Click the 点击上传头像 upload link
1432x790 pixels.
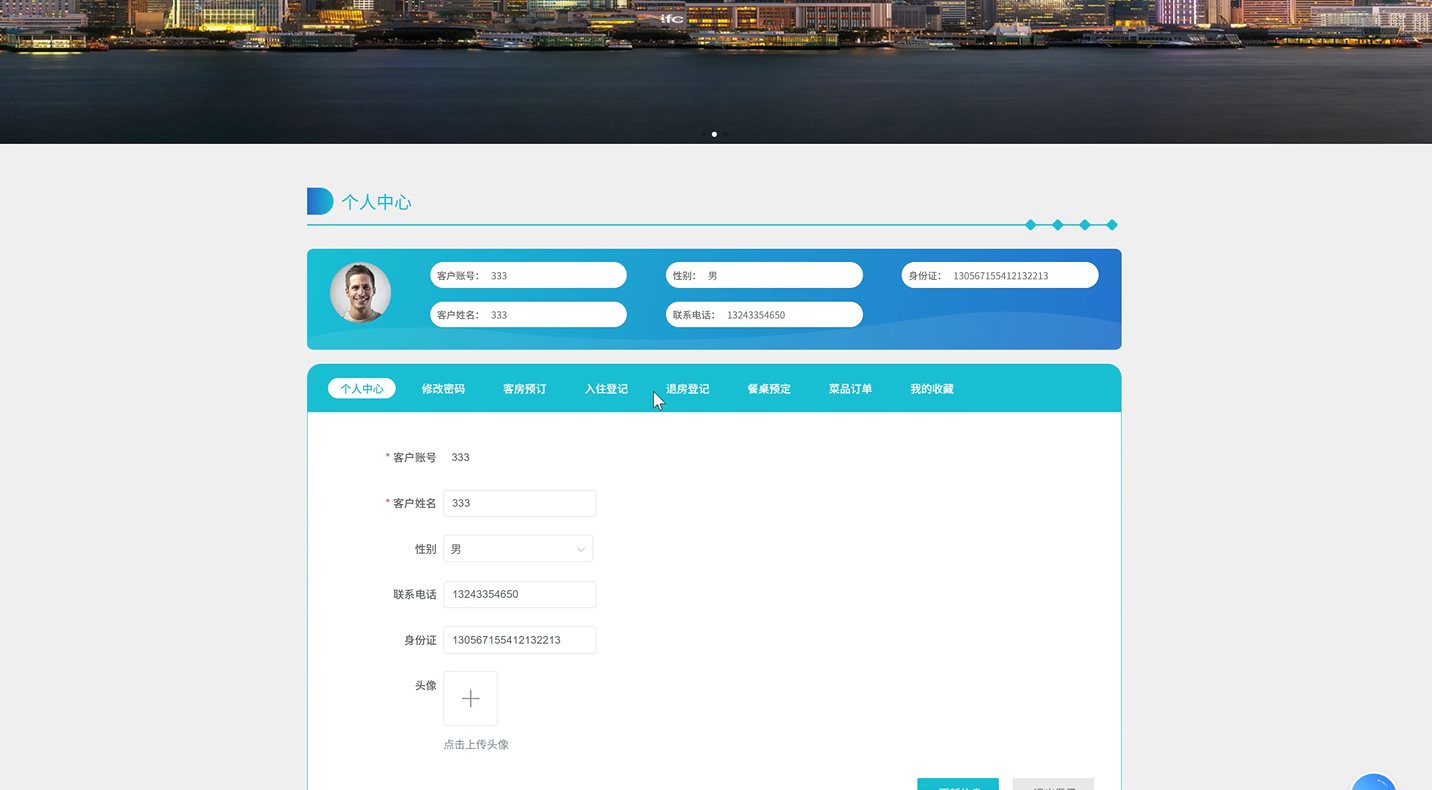click(475, 744)
